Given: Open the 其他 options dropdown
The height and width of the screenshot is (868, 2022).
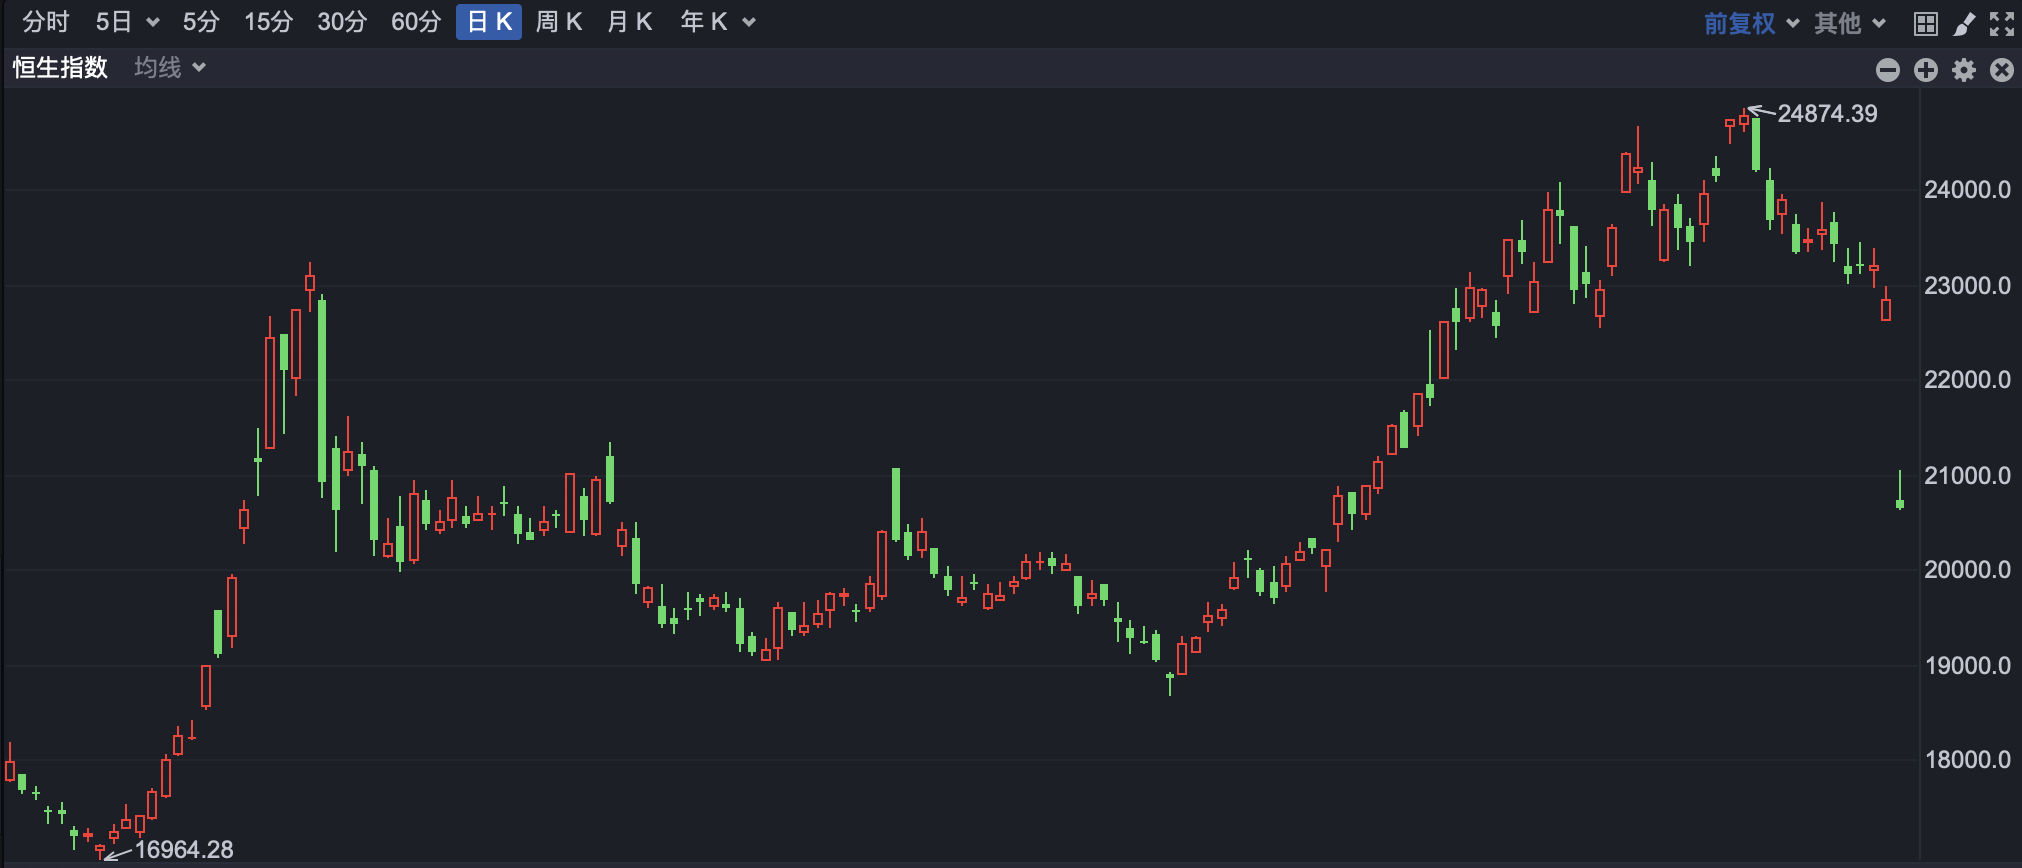Looking at the screenshot, I should click(1850, 23).
